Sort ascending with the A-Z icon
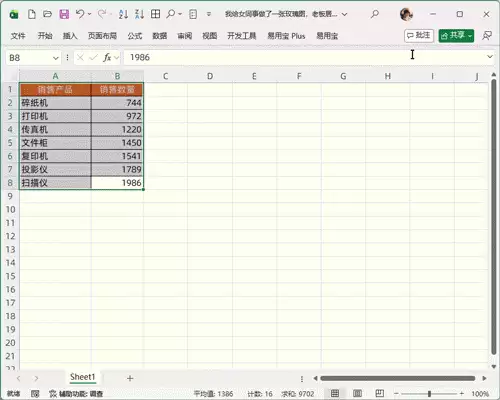Image resolution: width=500 pixels, height=400 pixels. pos(123,14)
